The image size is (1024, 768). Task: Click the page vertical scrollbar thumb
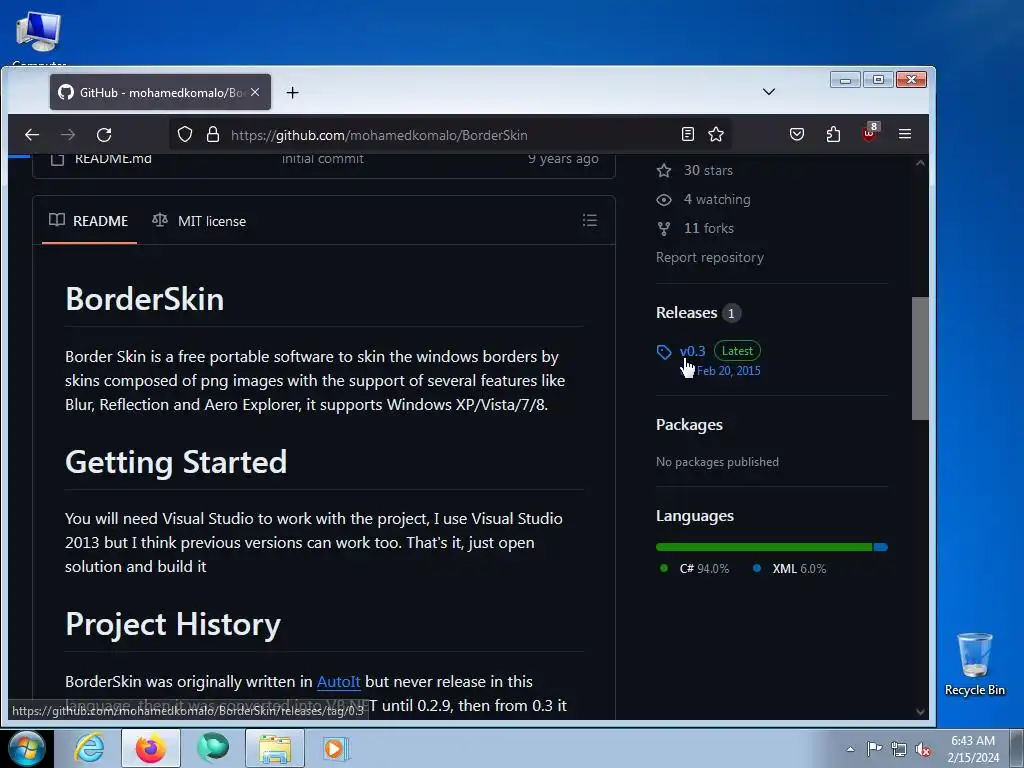[x=920, y=359]
